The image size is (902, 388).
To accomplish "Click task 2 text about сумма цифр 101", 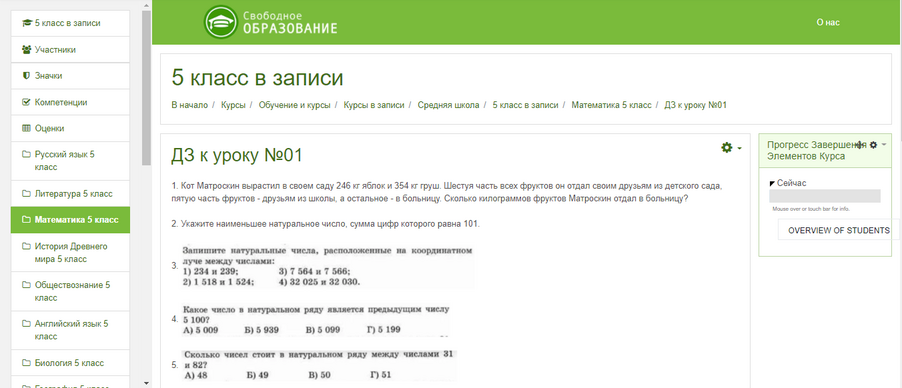I will coord(326,224).
